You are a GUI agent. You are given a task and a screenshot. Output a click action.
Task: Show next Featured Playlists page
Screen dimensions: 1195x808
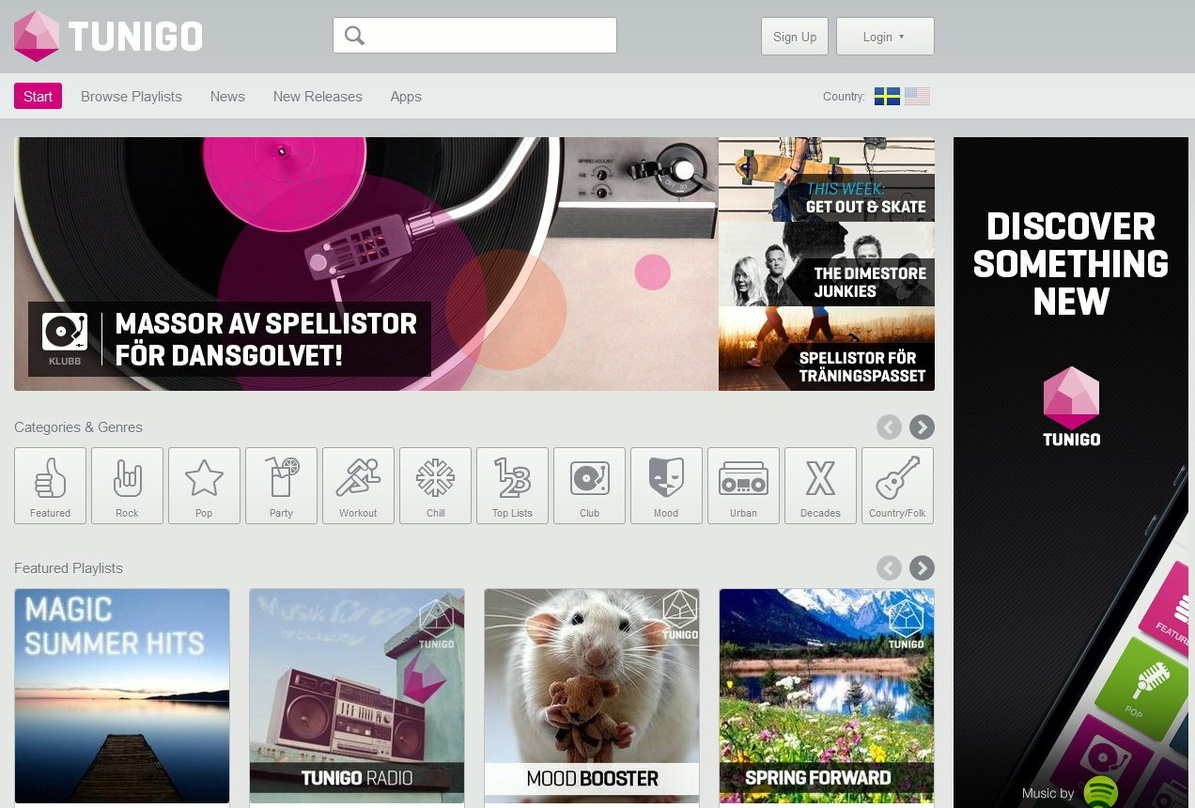coord(921,568)
